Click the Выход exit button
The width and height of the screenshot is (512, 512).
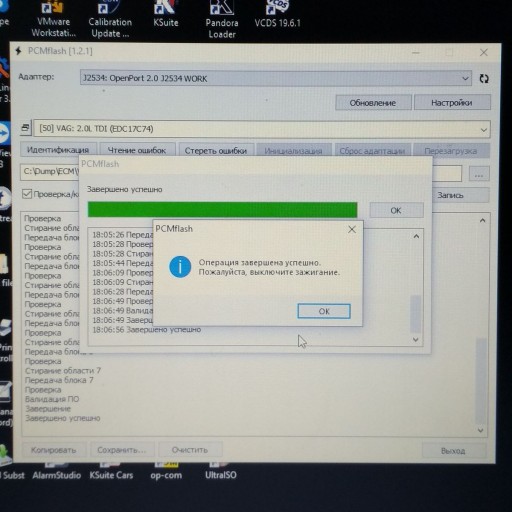pyautogui.click(x=453, y=451)
